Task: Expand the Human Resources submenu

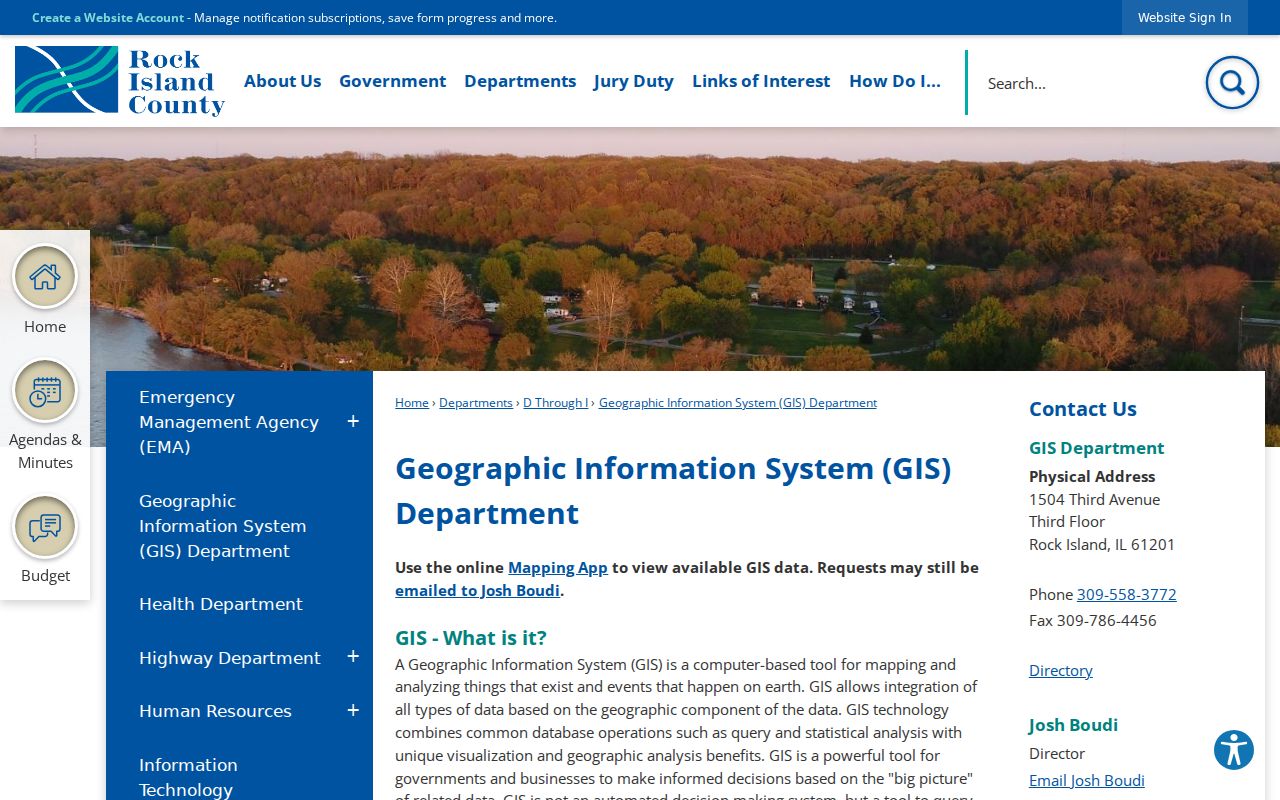Action: tap(353, 711)
